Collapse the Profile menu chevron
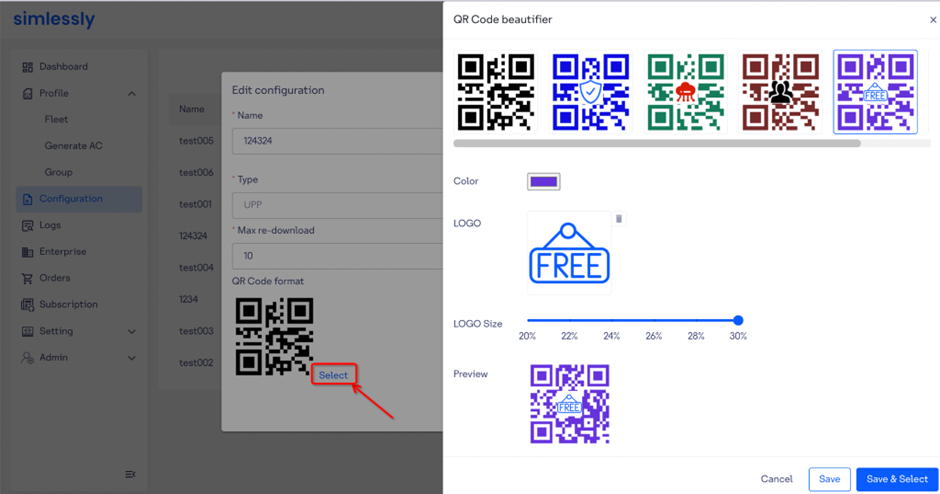The width and height of the screenshot is (940, 494). (132, 94)
